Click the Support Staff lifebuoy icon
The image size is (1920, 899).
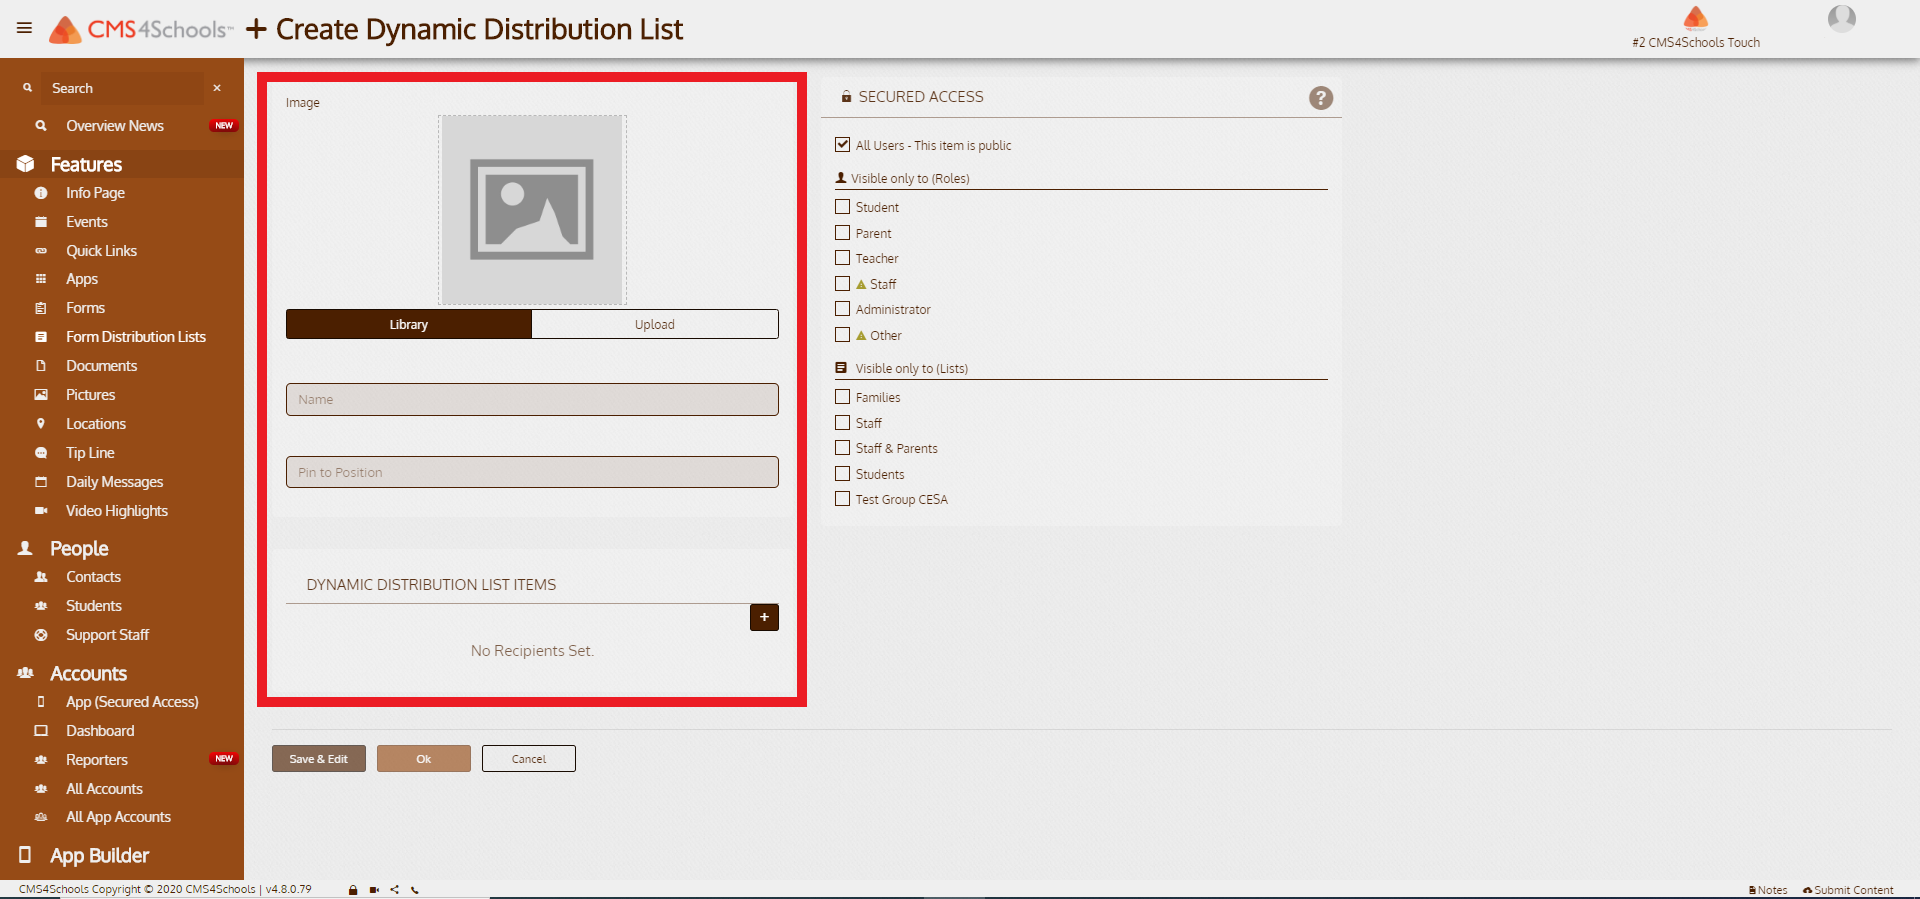(x=41, y=635)
